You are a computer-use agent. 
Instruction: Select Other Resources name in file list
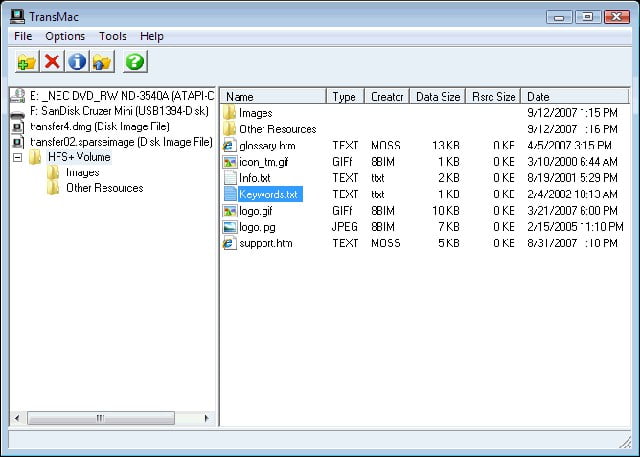(x=278, y=129)
